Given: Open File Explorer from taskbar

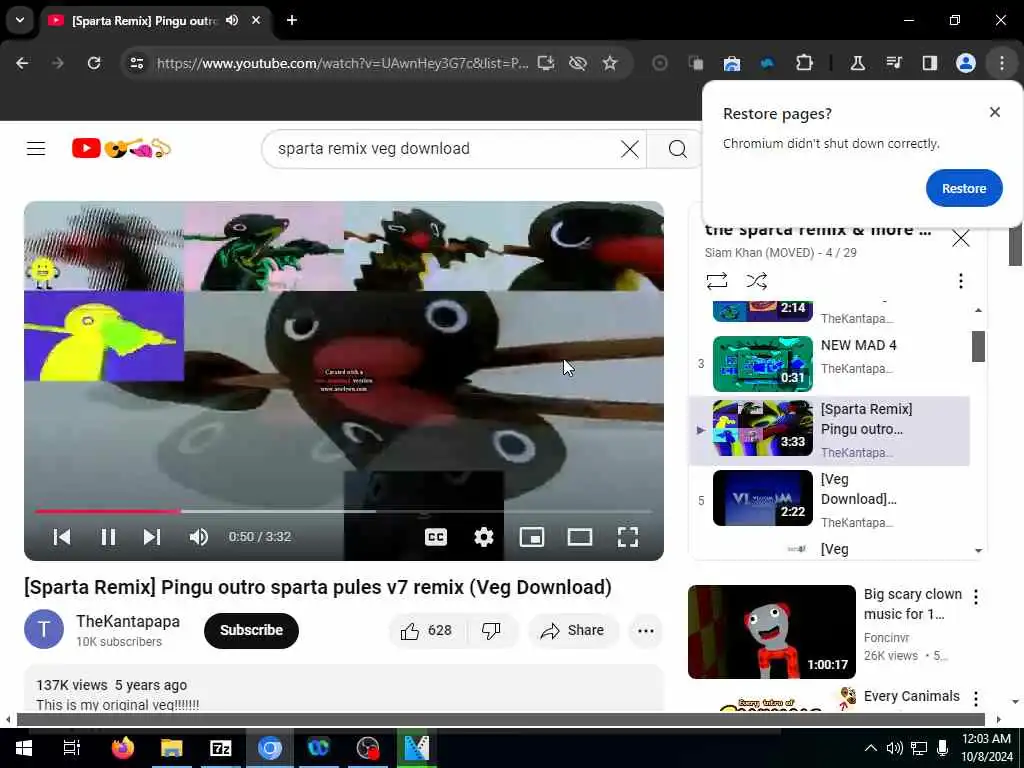Looking at the screenshot, I should (172, 748).
